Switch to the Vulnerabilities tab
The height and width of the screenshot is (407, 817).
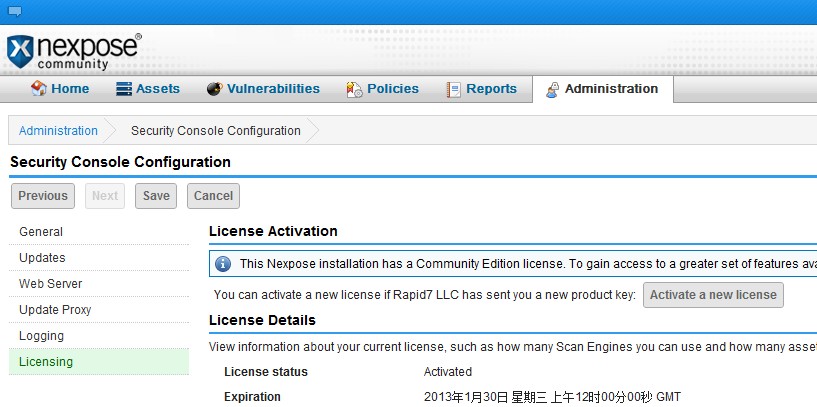point(263,89)
